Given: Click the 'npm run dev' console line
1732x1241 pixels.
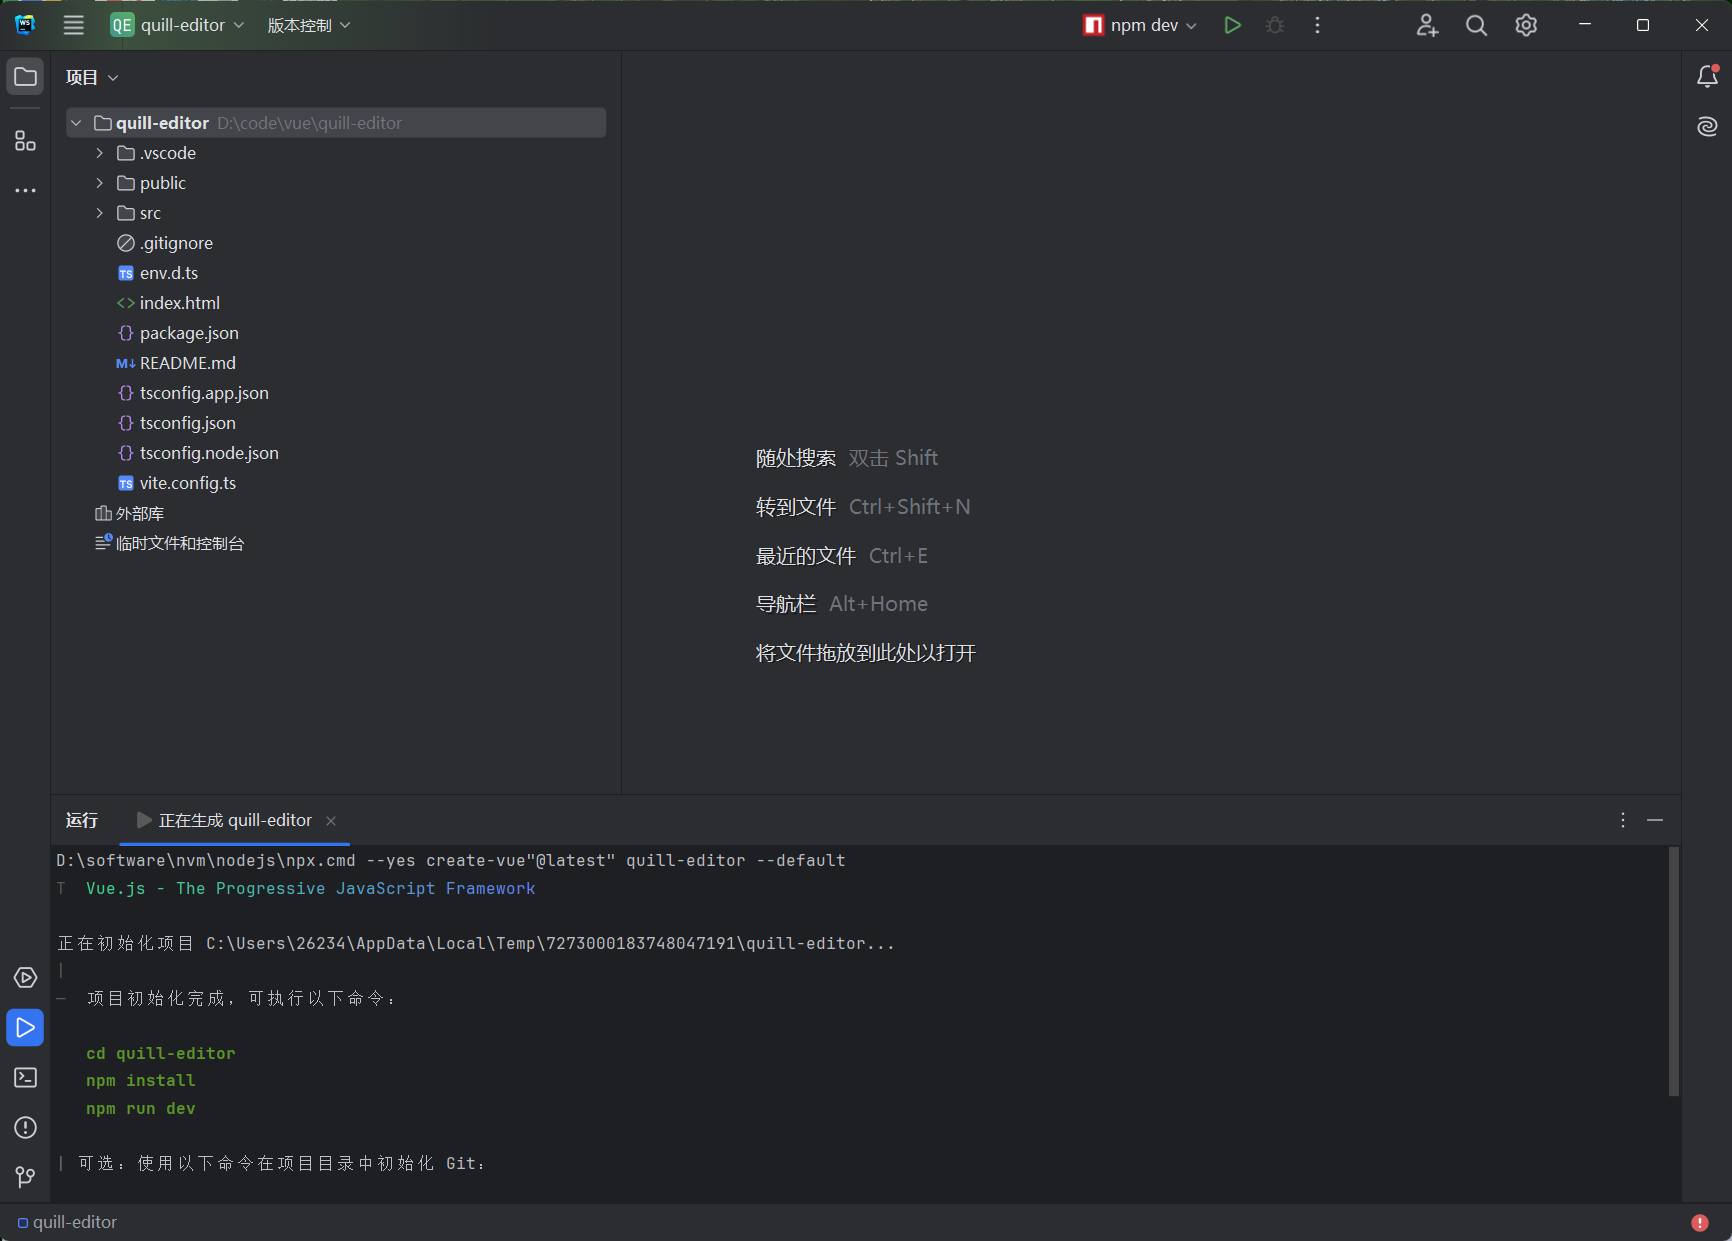Looking at the screenshot, I should click(x=141, y=1108).
